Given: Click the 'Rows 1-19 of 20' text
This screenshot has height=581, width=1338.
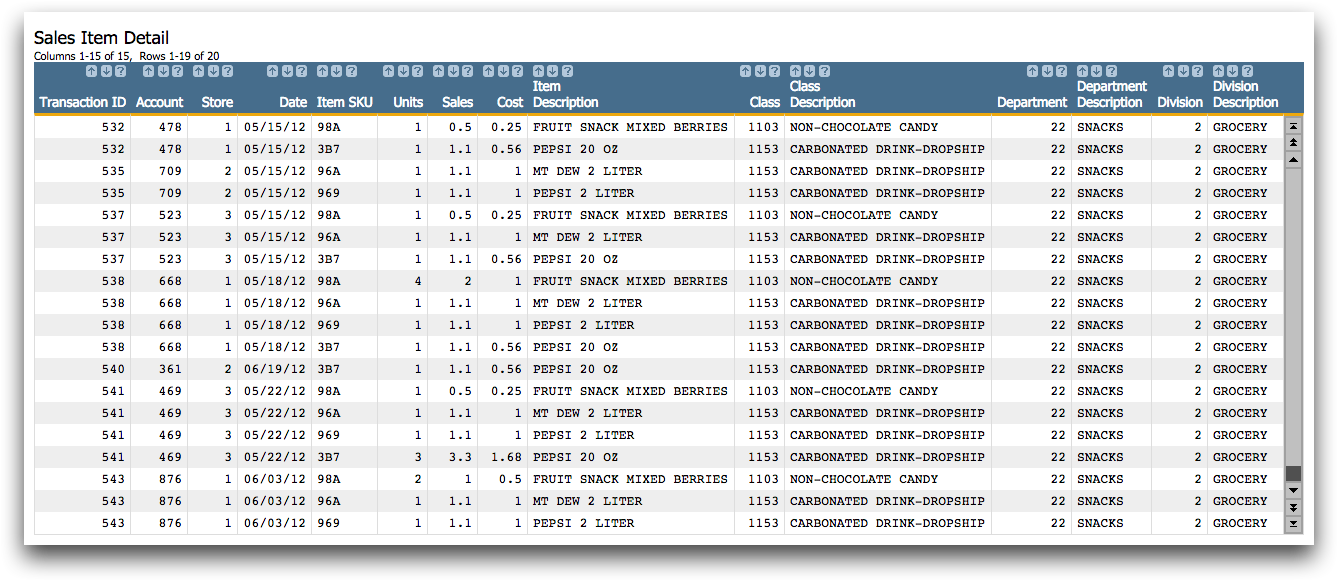Looking at the screenshot, I should tap(180, 56).
